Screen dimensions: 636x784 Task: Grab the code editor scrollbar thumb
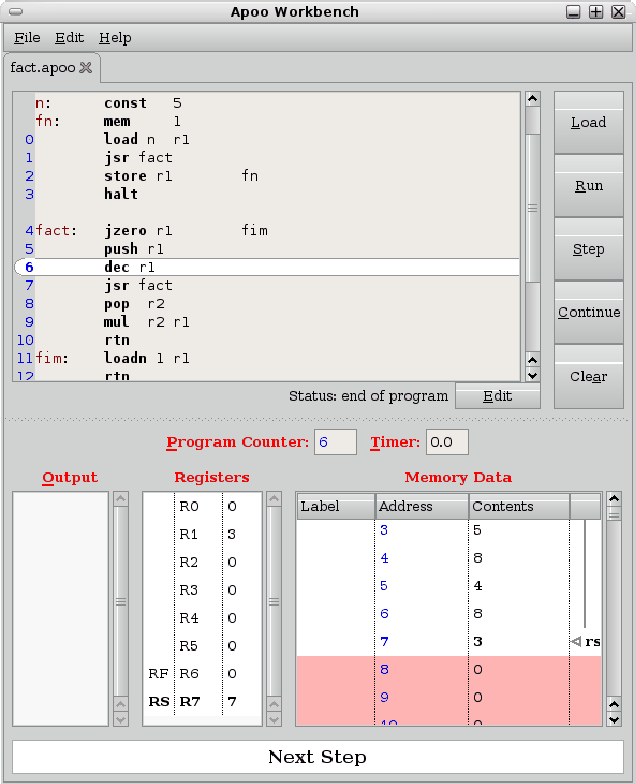coord(533,208)
